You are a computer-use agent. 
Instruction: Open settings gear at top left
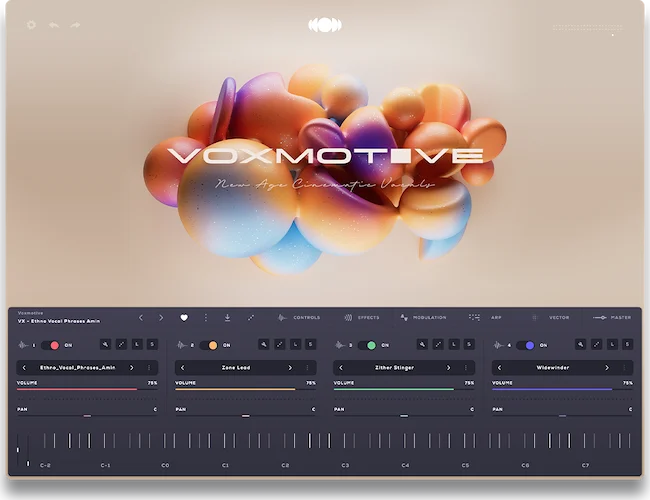pos(31,25)
